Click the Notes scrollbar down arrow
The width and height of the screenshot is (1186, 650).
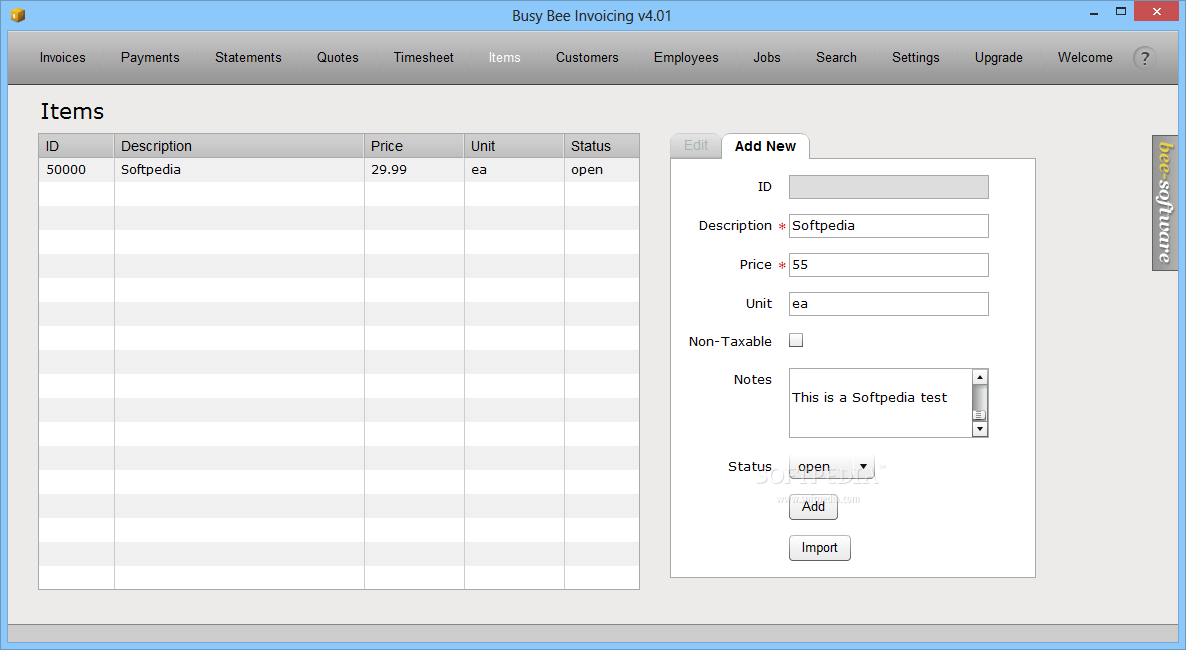click(980, 429)
